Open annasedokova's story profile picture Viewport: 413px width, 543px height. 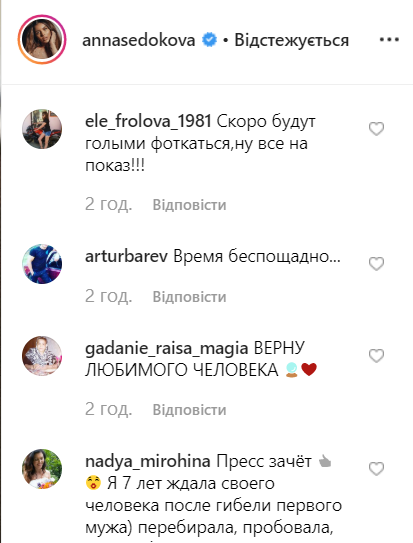coord(42,39)
